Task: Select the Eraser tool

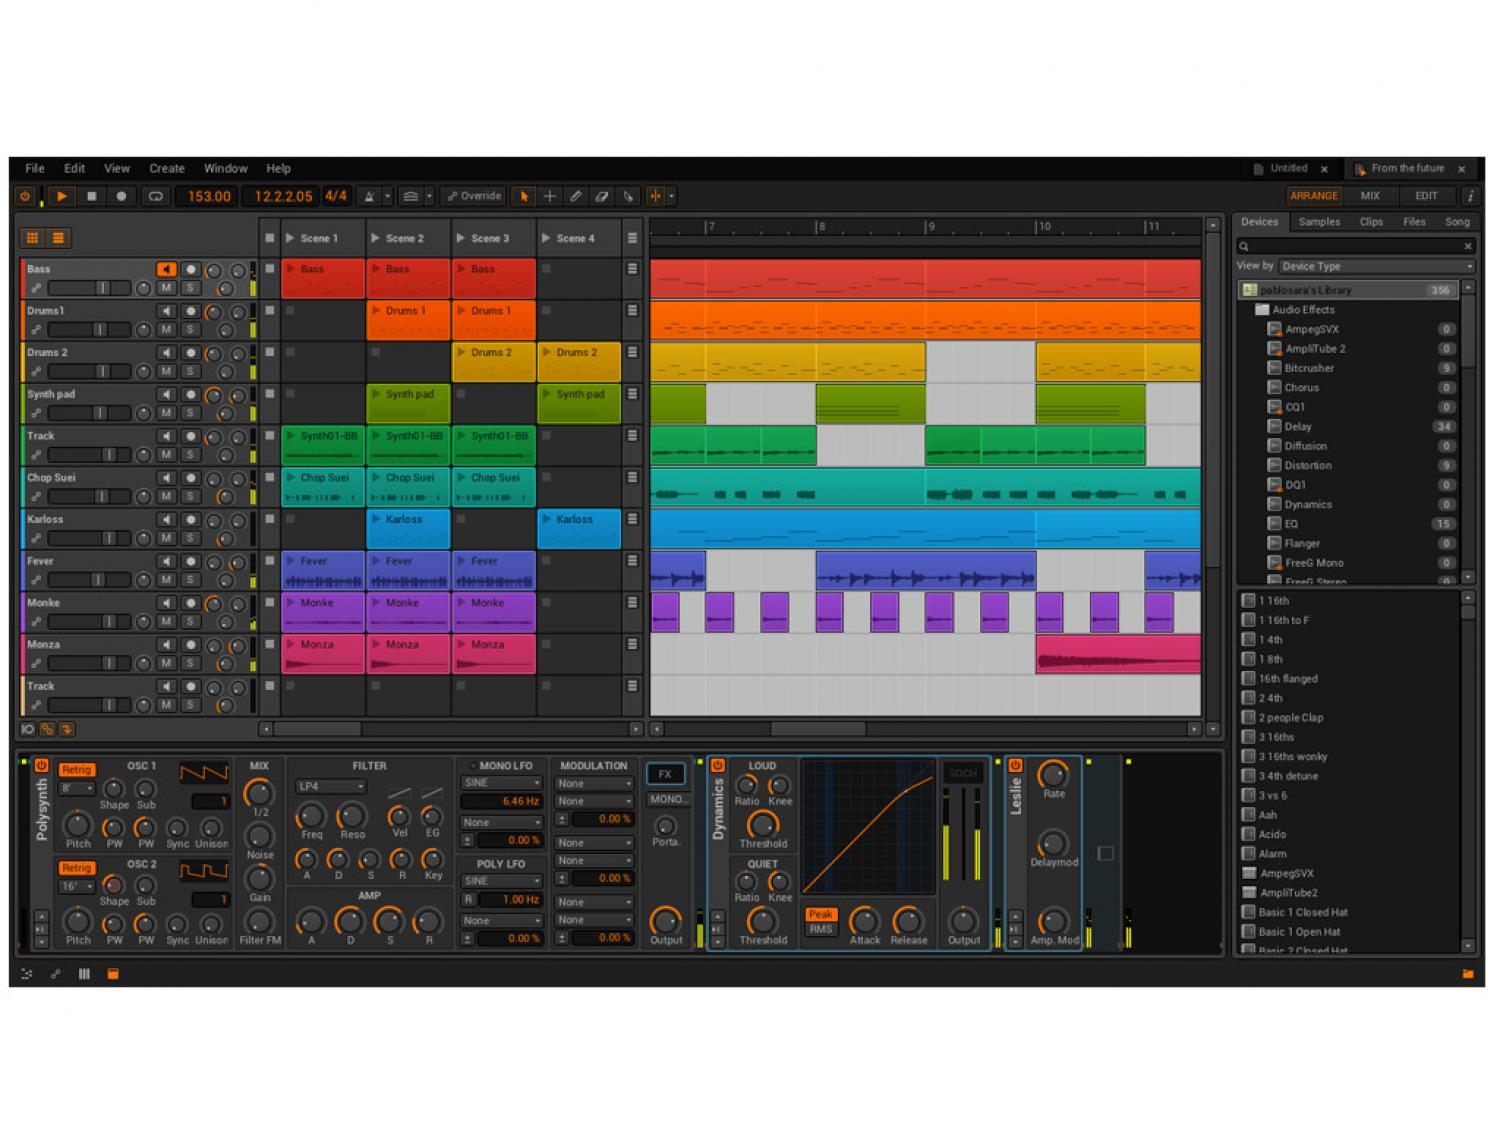Action: [x=602, y=197]
